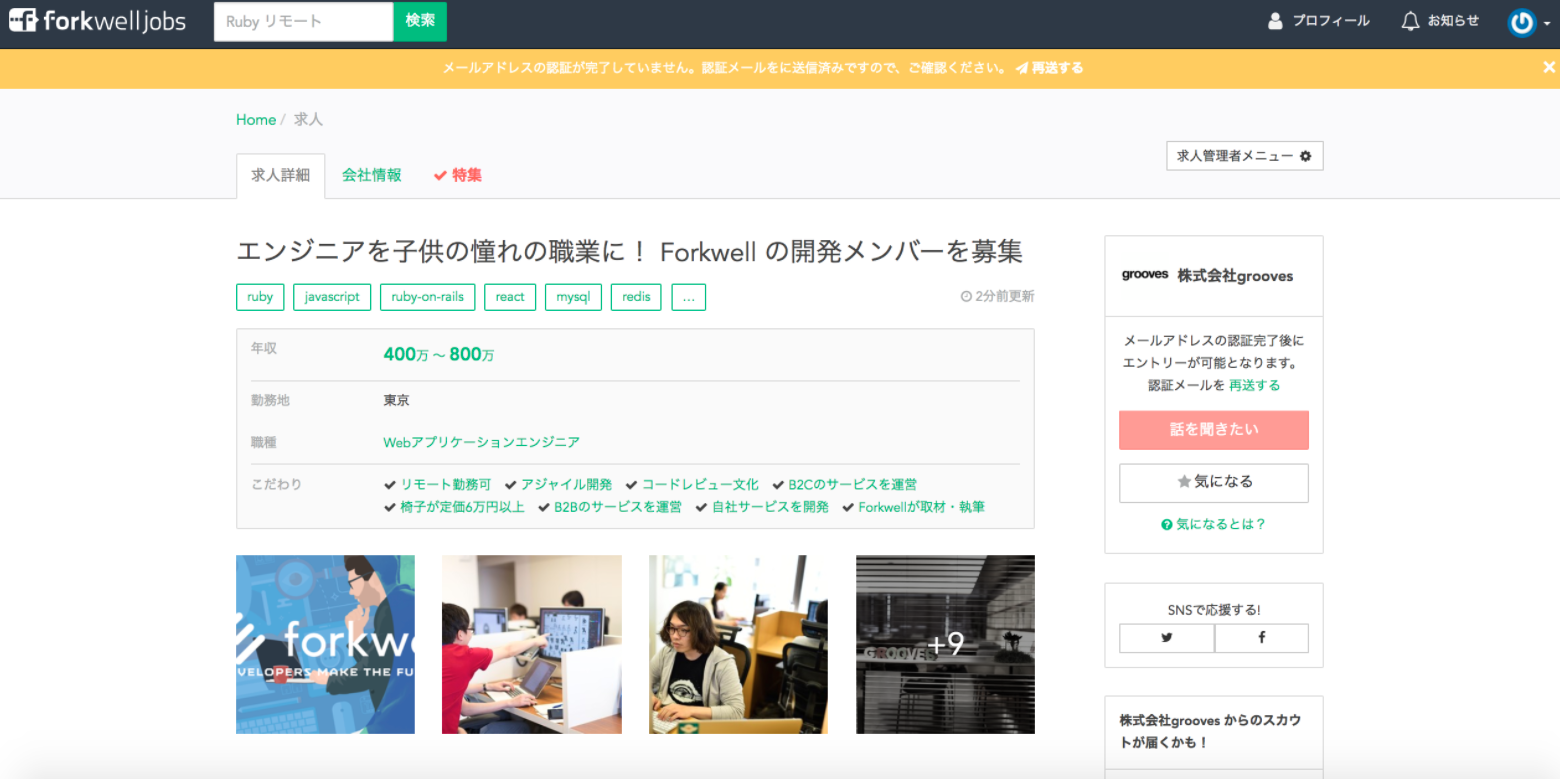1560x779 pixels.
Task: Switch to the 特集 tab
Action: [x=458, y=175]
